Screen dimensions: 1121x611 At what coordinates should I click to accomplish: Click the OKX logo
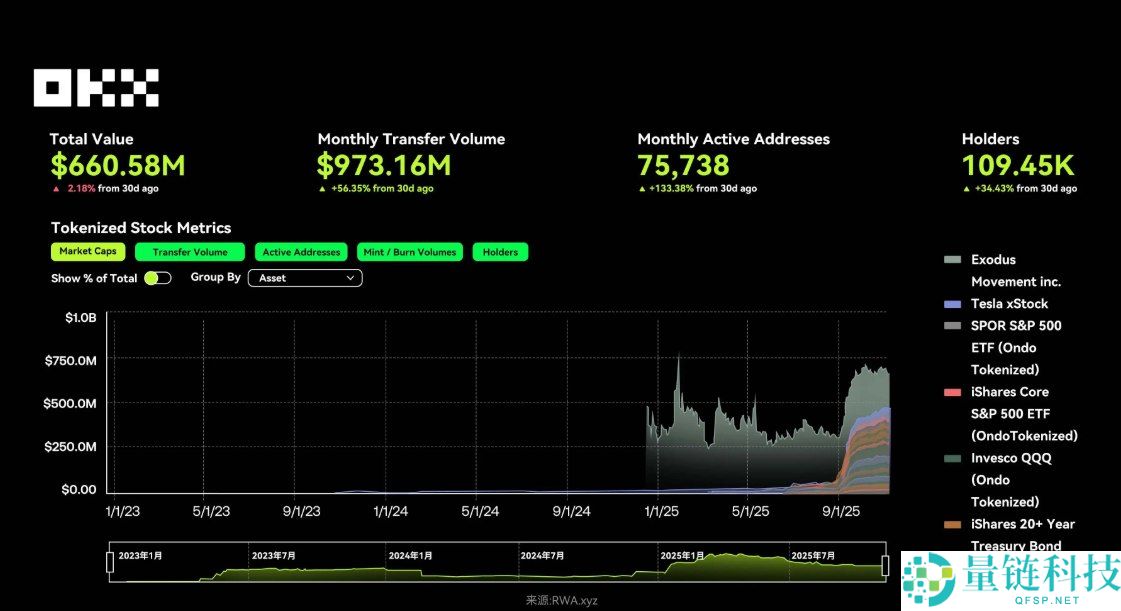(96, 88)
